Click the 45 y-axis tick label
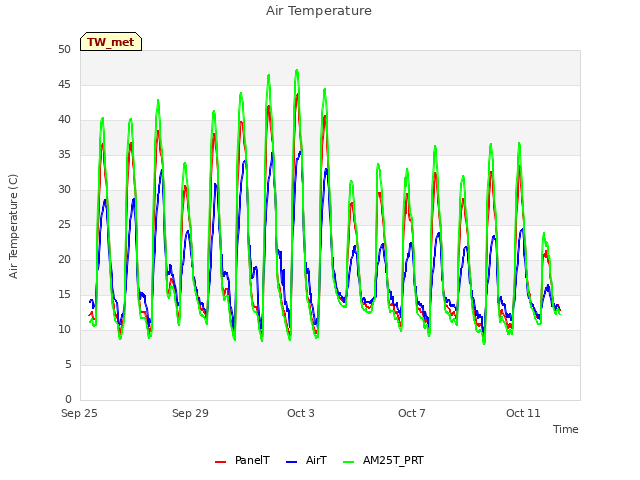The width and height of the screenshot is (640, 480). pos(64,85)
